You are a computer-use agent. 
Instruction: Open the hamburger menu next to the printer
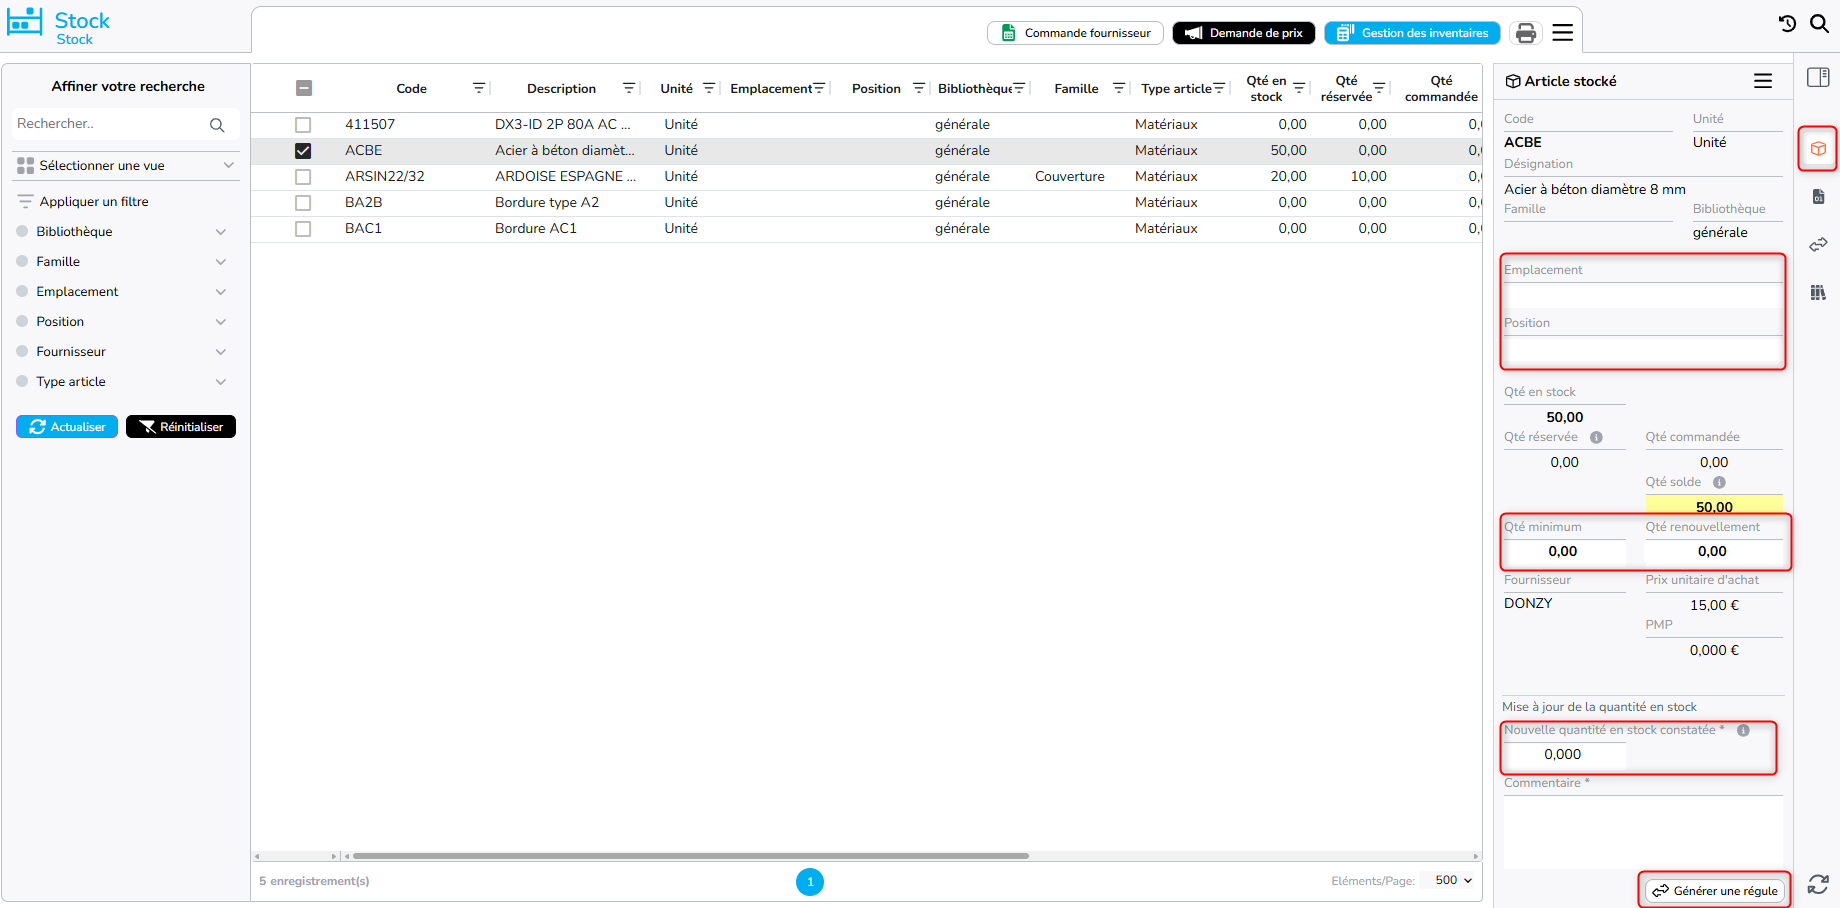tap(1563, 33)
